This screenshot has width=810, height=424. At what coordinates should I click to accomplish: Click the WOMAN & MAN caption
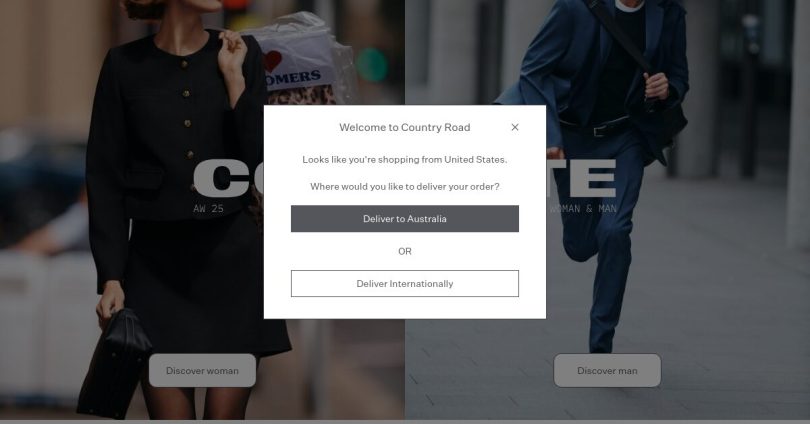583,209
